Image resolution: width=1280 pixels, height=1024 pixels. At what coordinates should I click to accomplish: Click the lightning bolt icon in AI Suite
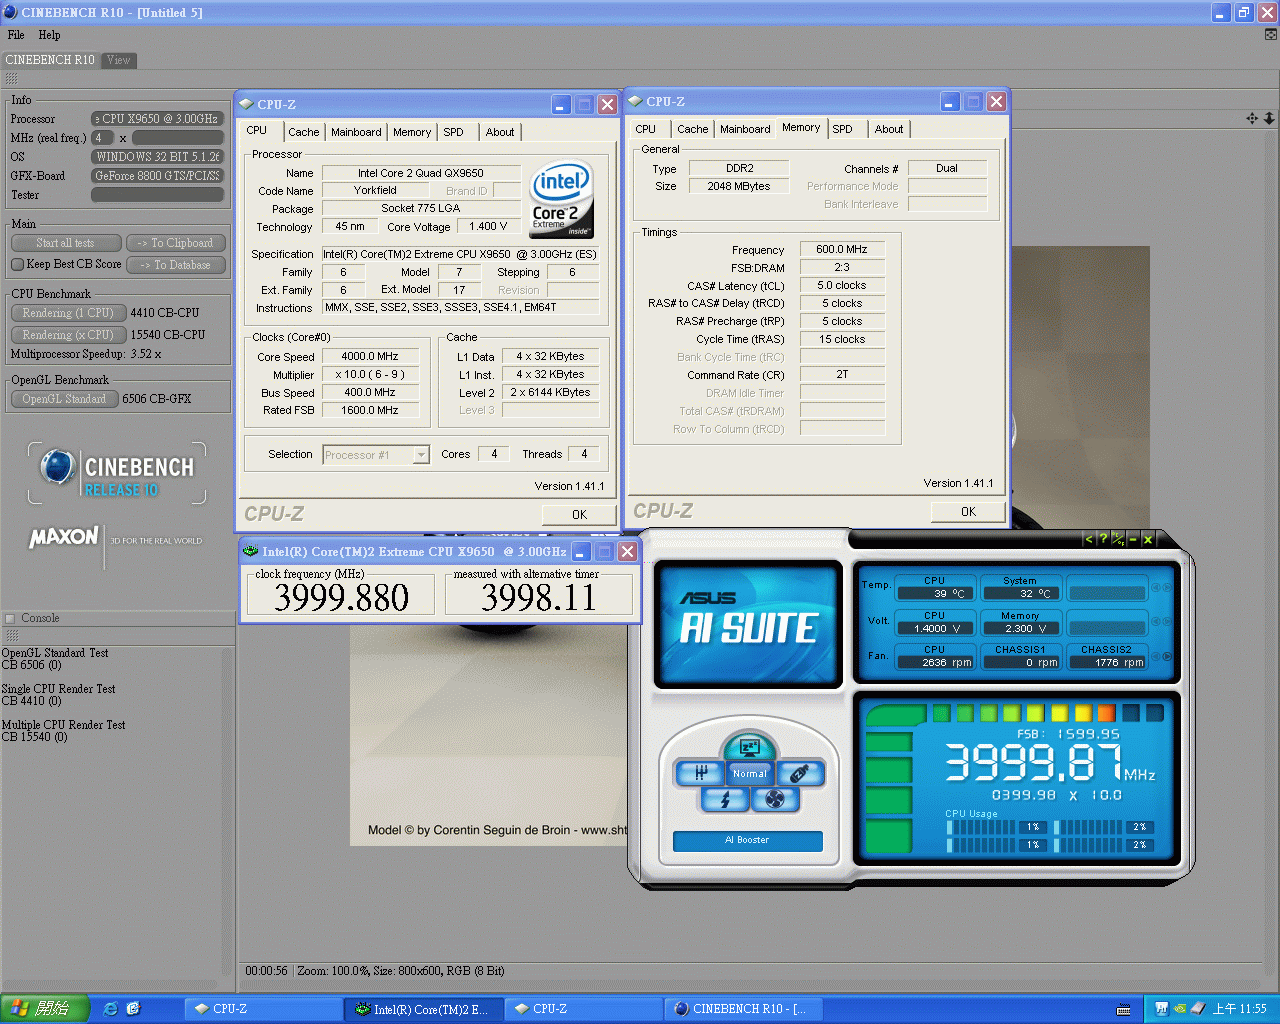pyautogui.click(x=725, y=799)
